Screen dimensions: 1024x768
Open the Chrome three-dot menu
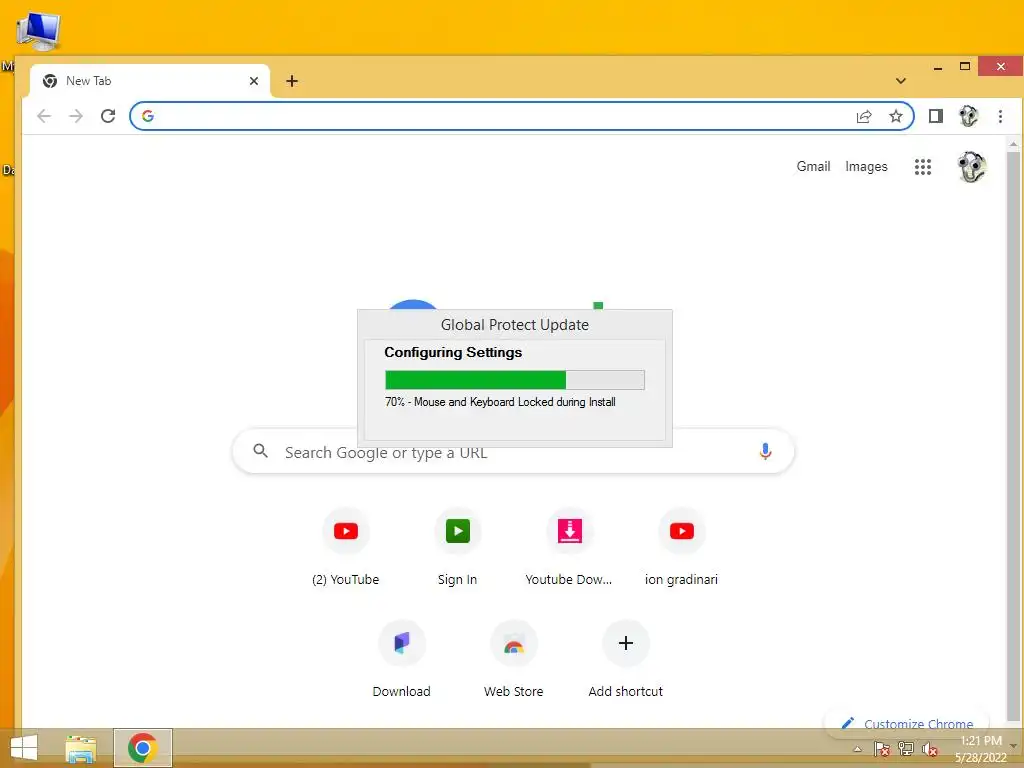[x=1000, y=116]
